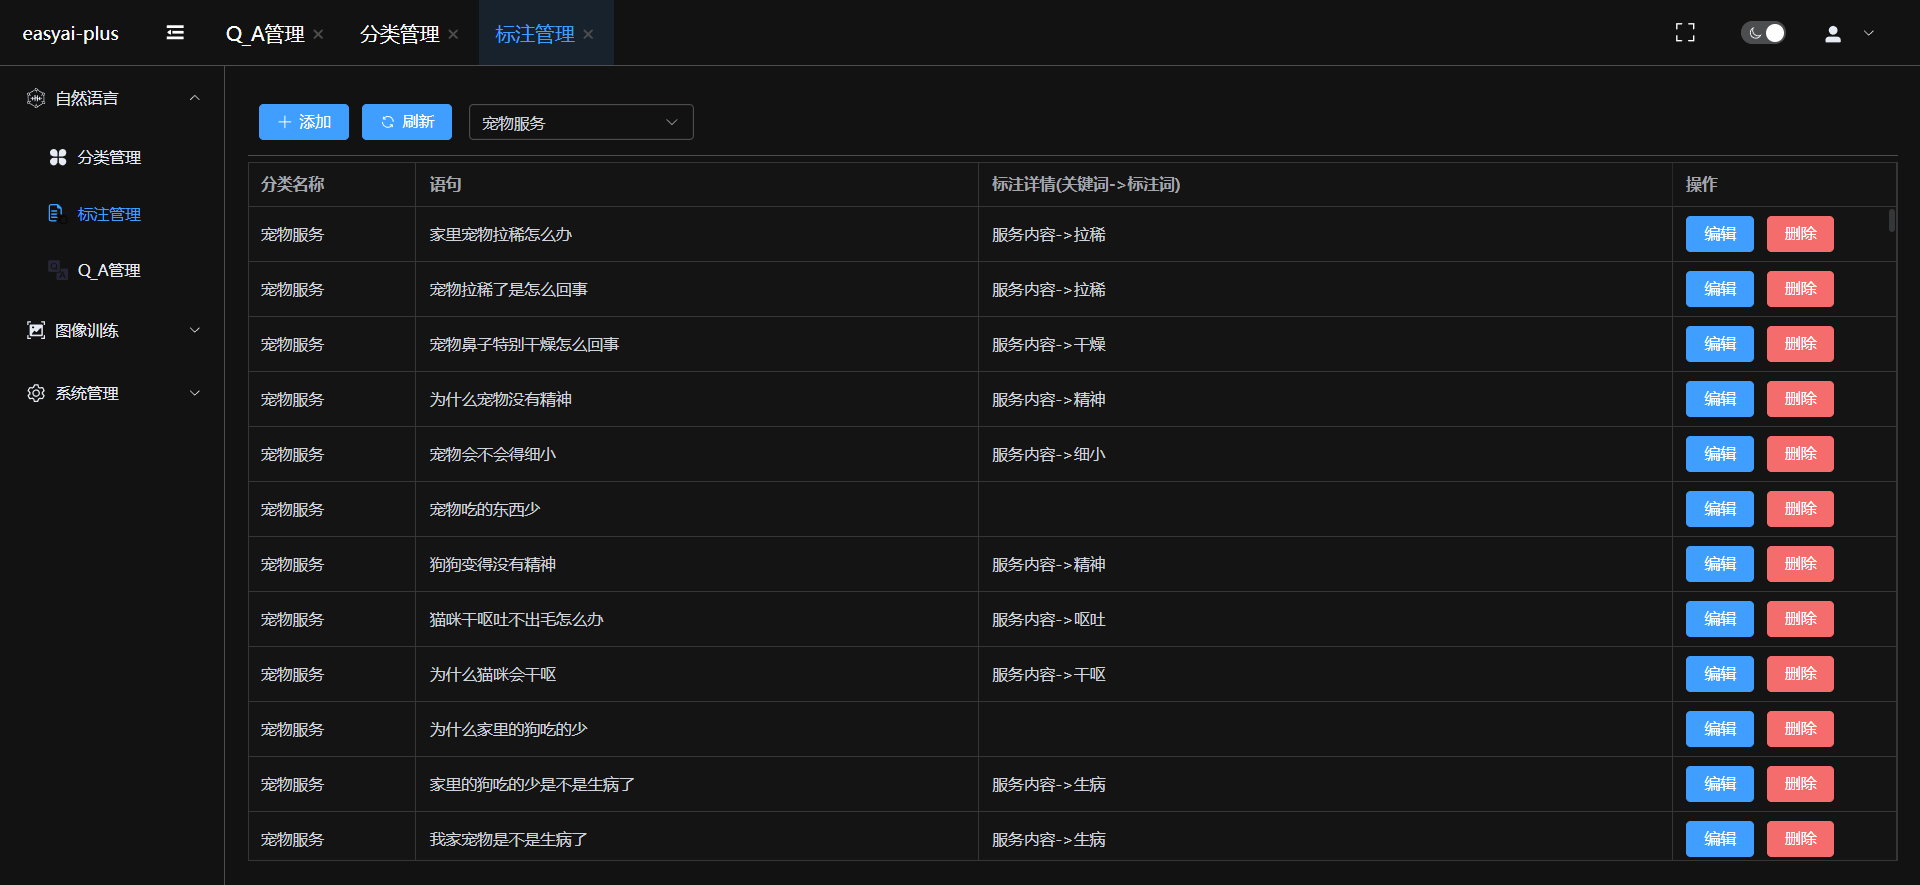Switch to the 分类管理 tab

pos(400,34)
